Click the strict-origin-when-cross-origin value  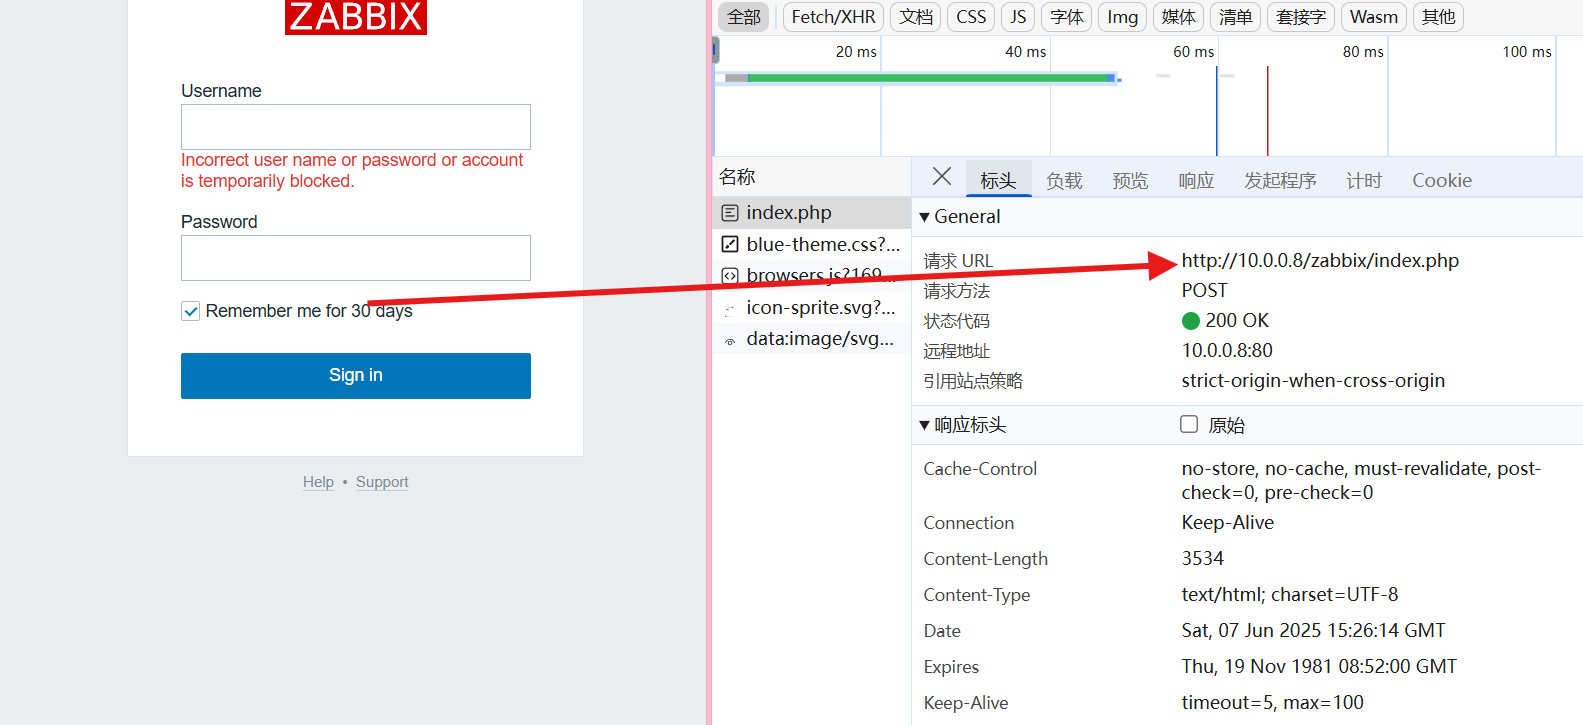[1313, 381]
